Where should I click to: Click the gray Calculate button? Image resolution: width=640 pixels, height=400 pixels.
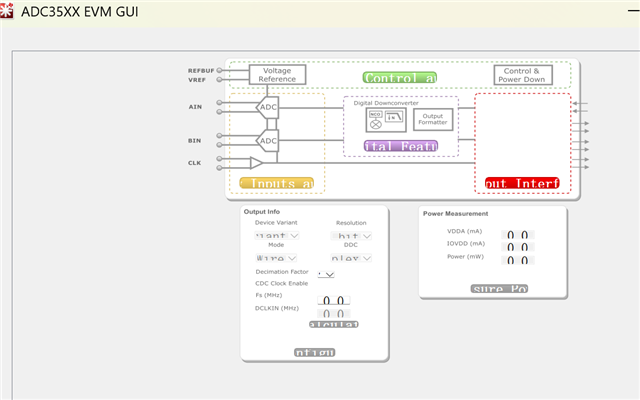coord(333,324)
